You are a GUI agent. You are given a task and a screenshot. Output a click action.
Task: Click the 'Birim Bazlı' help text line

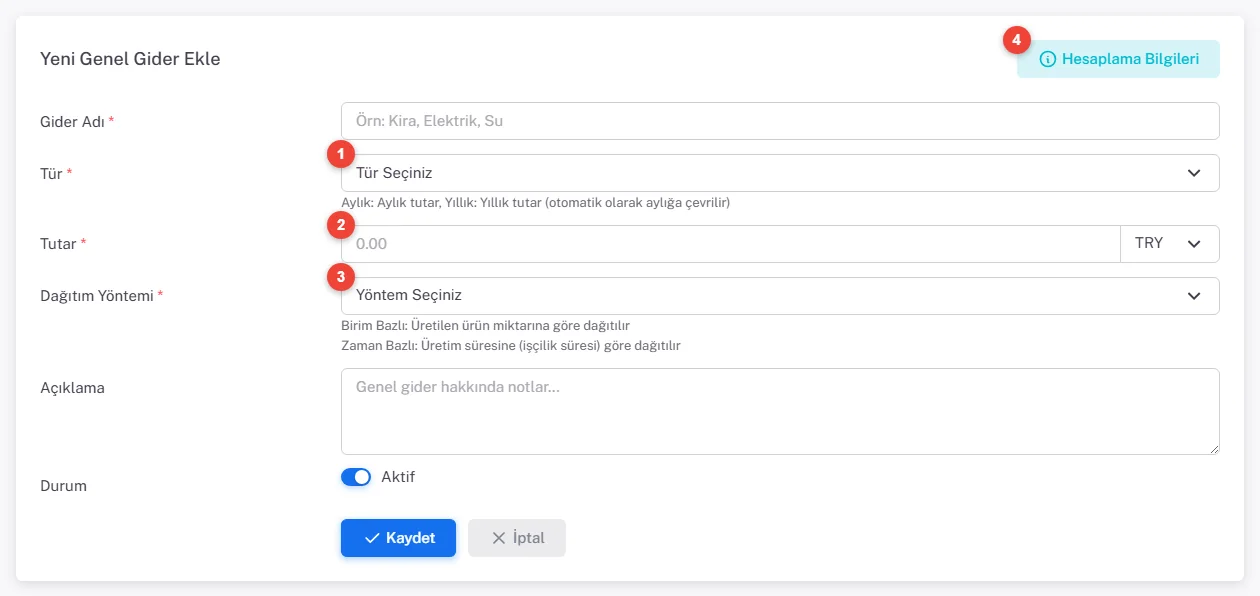[x=485, y=326]
